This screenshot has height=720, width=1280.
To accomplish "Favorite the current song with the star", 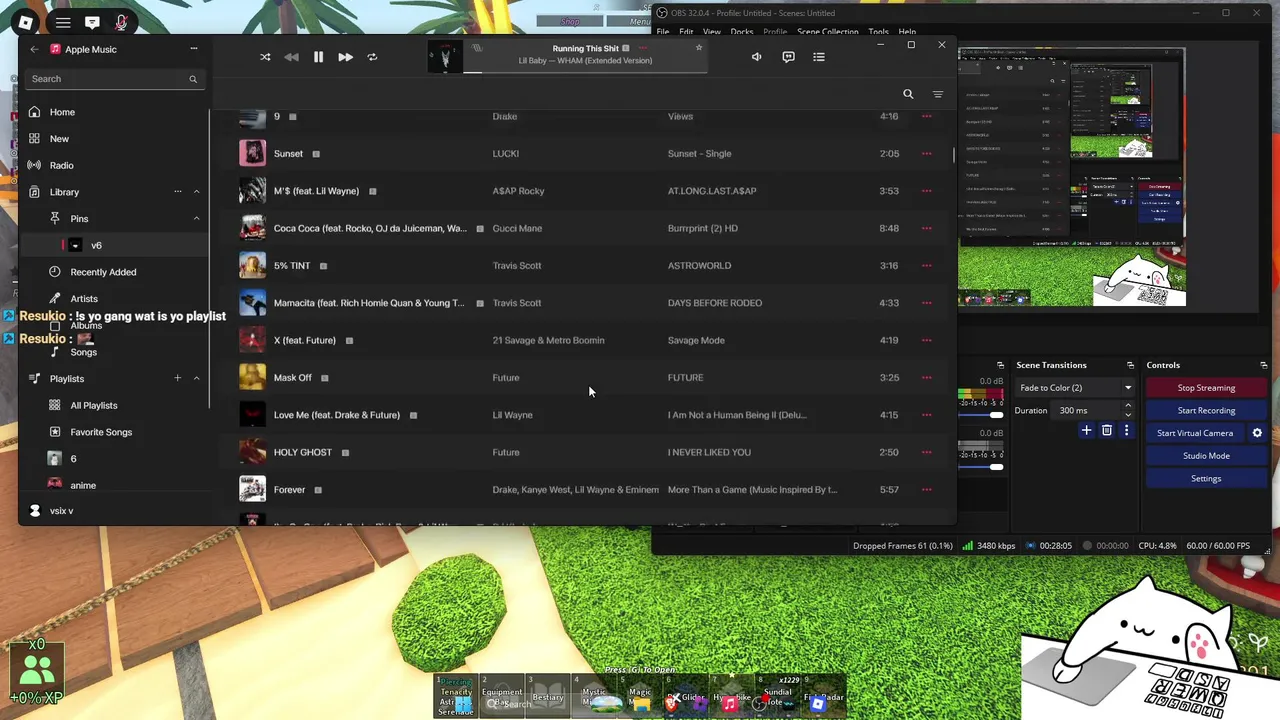I will [x=699, y=47].
